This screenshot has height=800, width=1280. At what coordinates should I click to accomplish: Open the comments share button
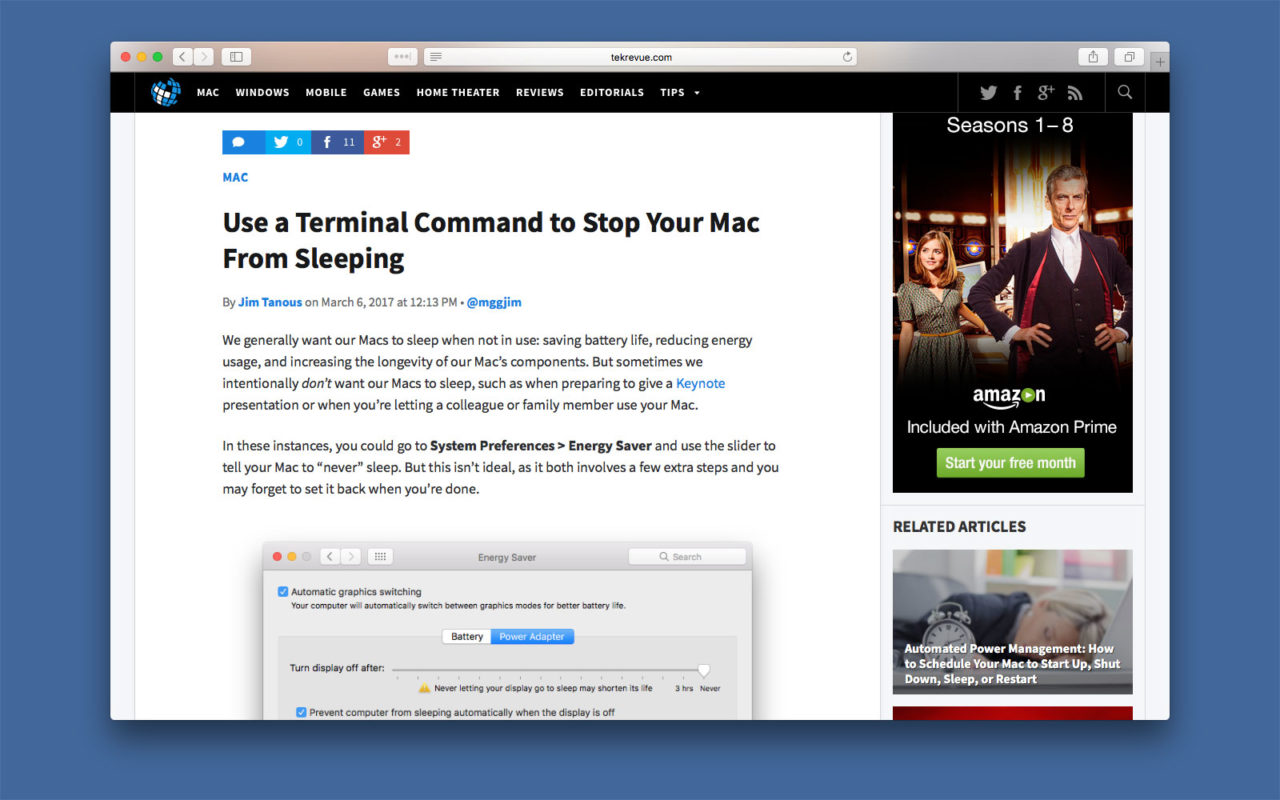[x=244, y=142]
